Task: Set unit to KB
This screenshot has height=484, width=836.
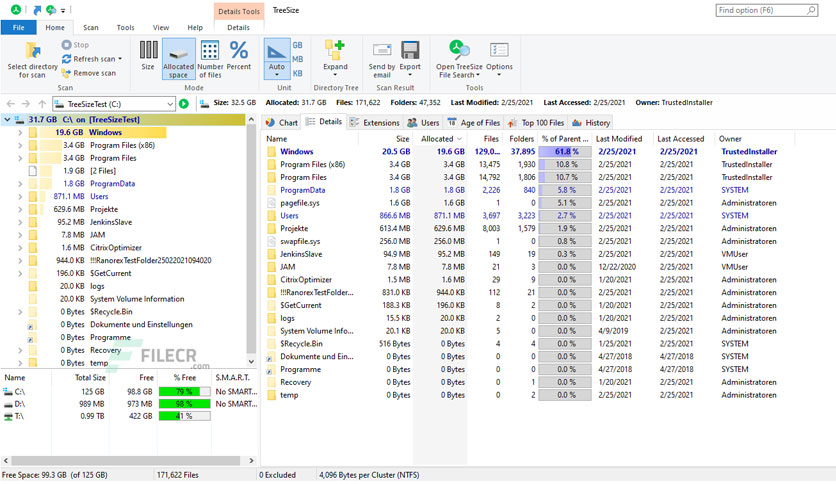Action: 298,73
